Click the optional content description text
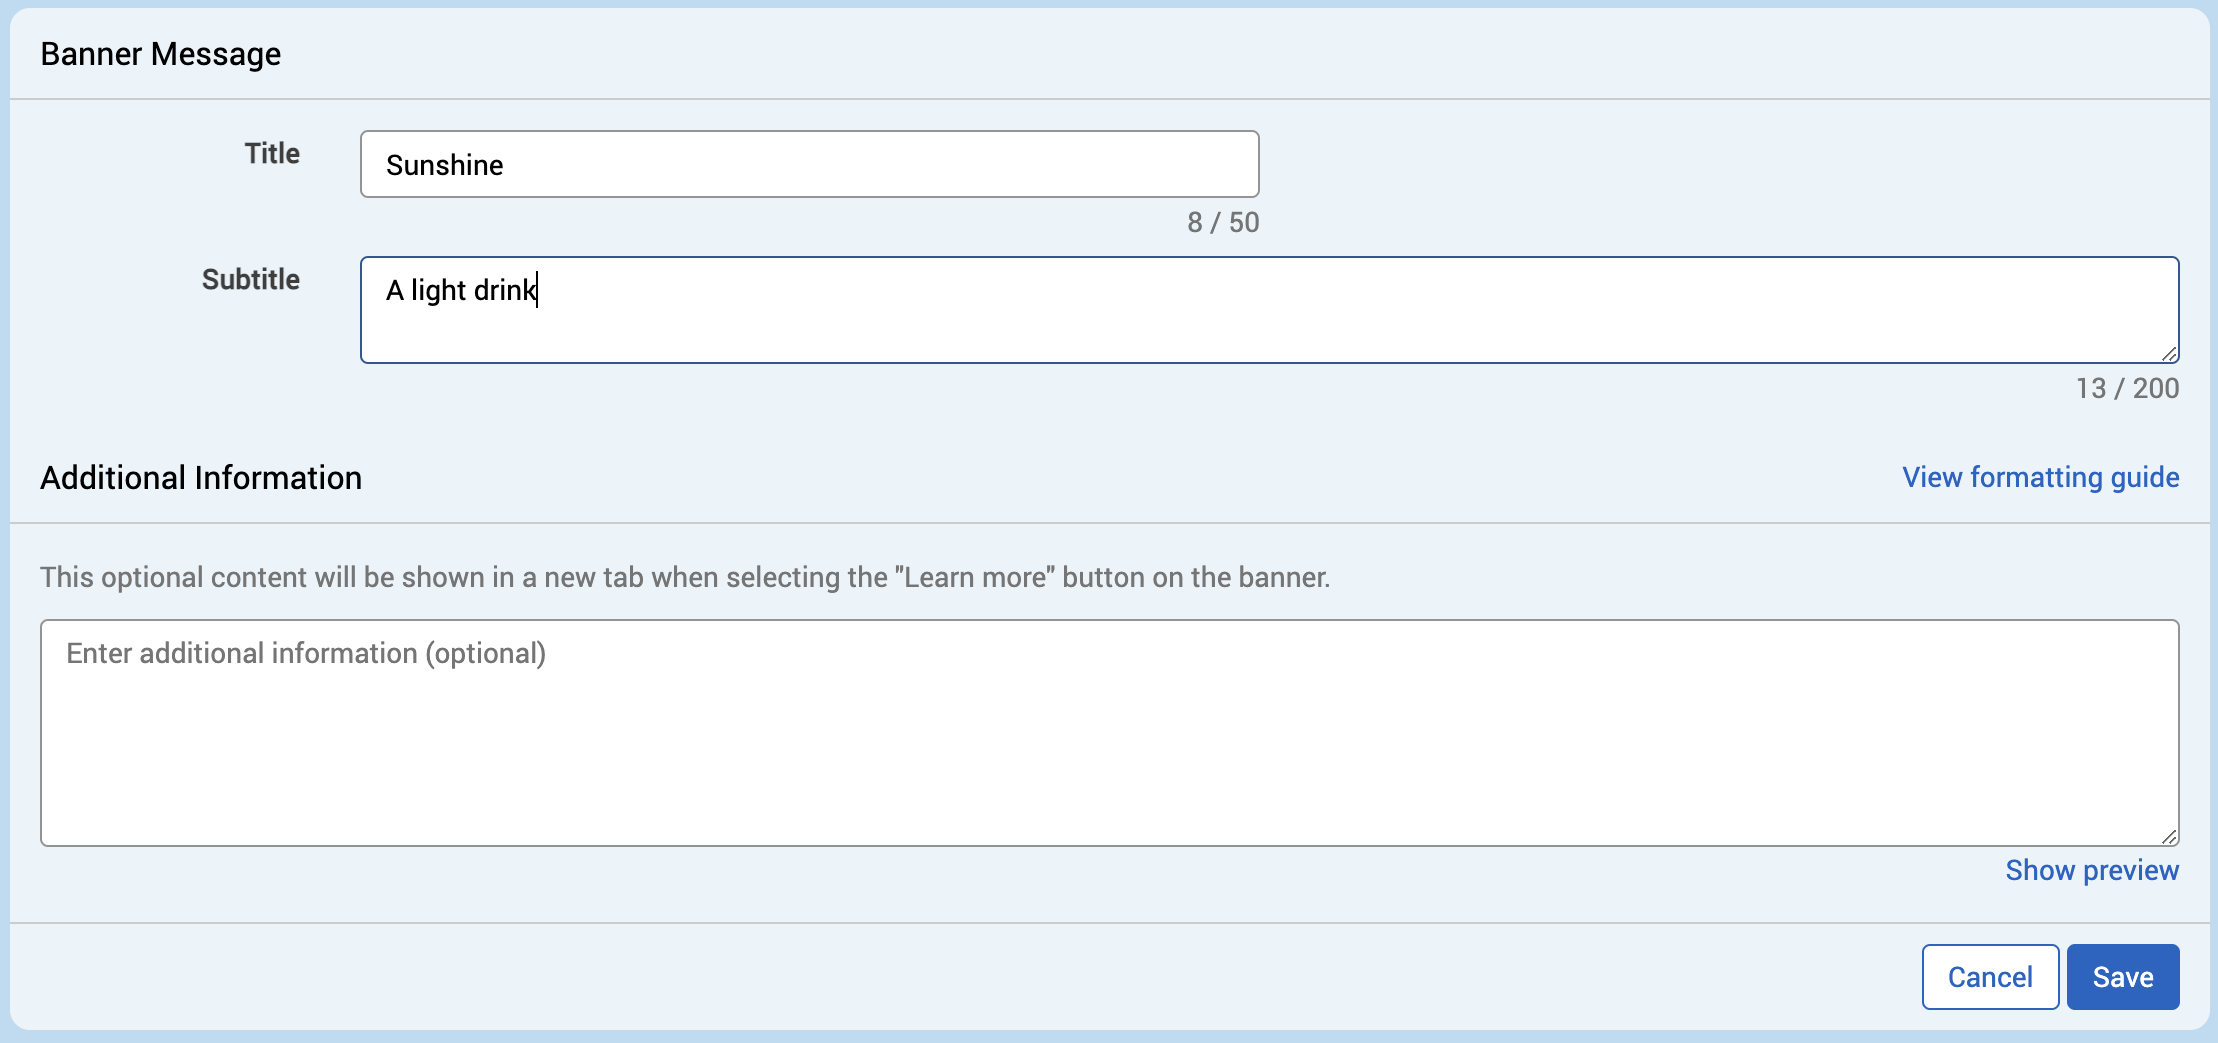 point(685,577)
